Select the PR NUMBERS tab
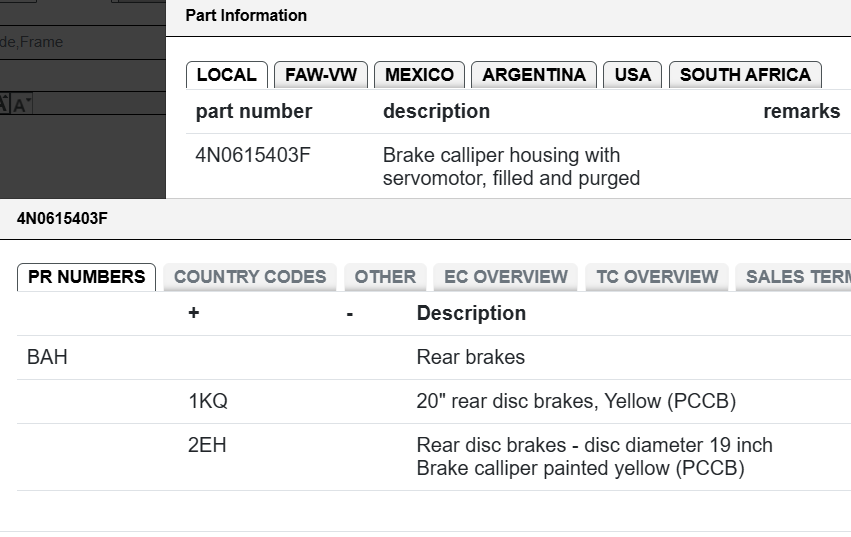The image size is (851, 537). 86,277
